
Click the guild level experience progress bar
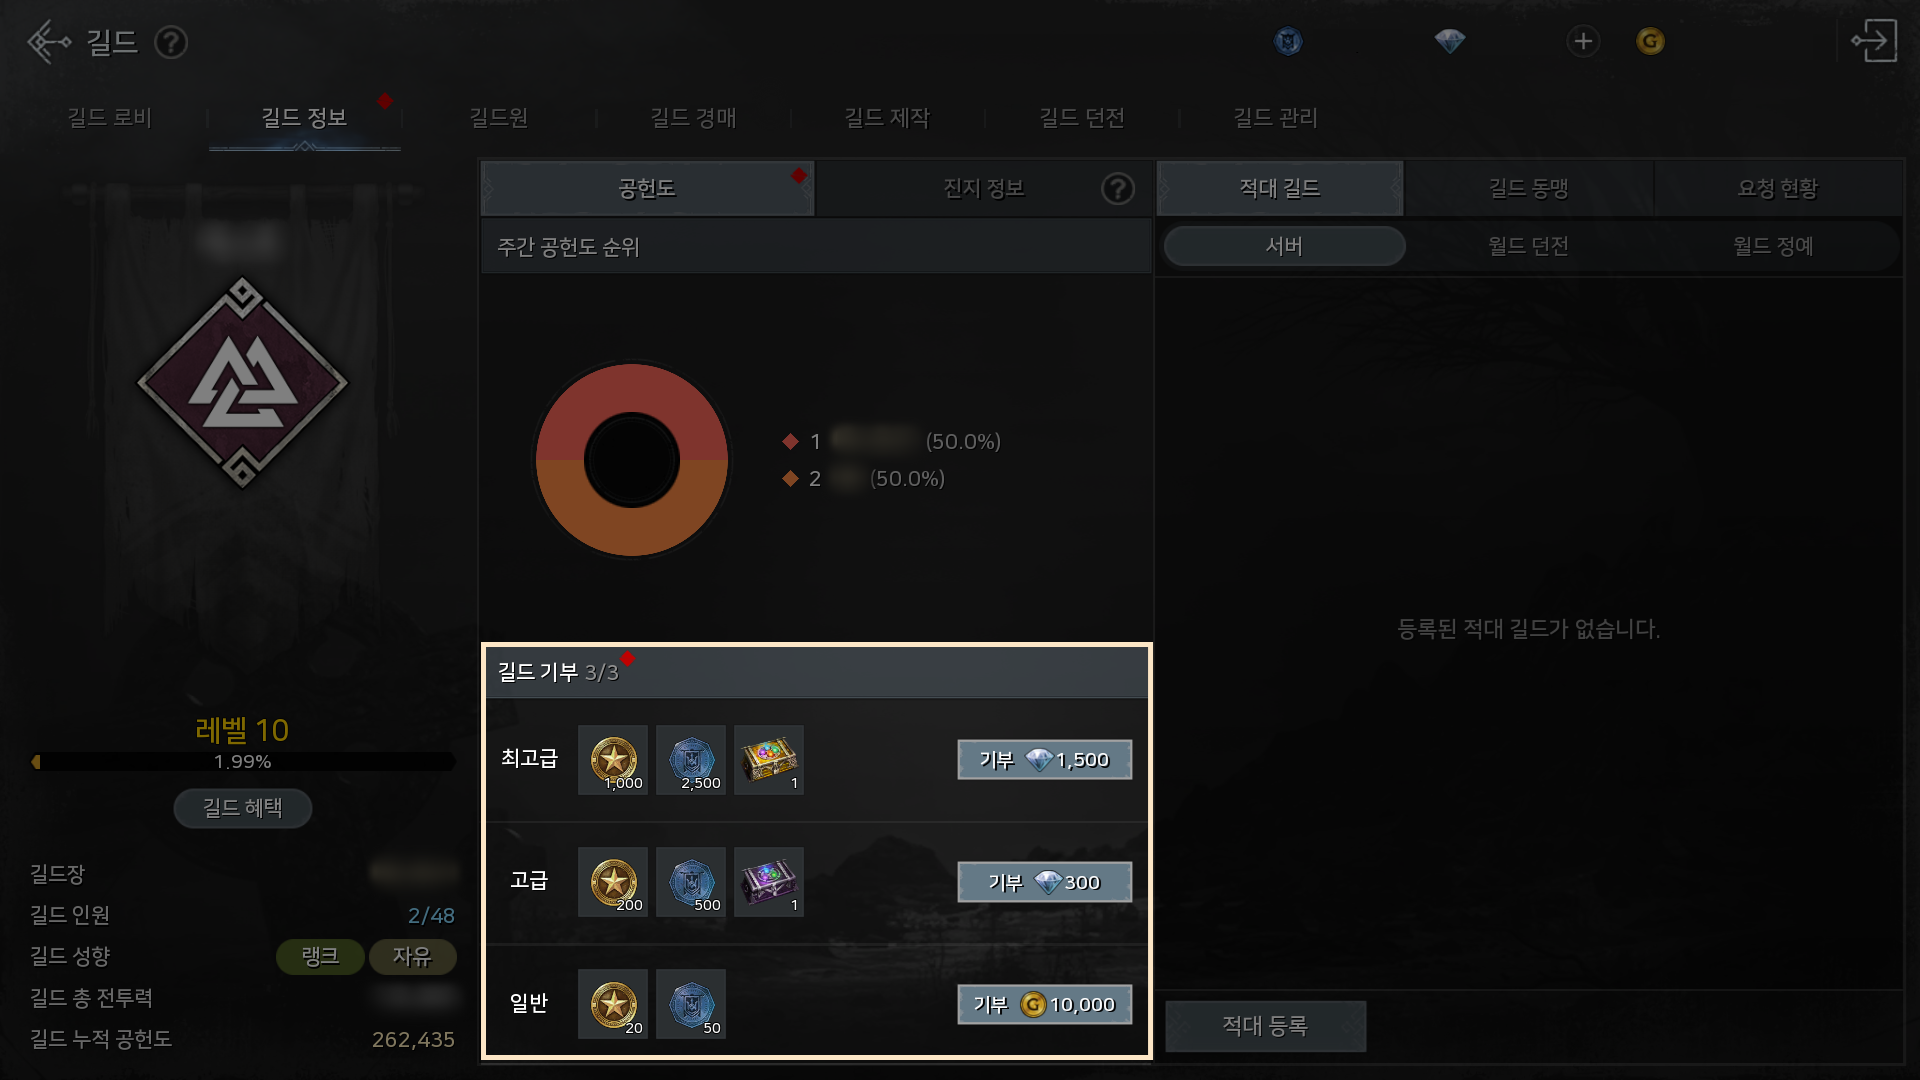coord(242,762)
